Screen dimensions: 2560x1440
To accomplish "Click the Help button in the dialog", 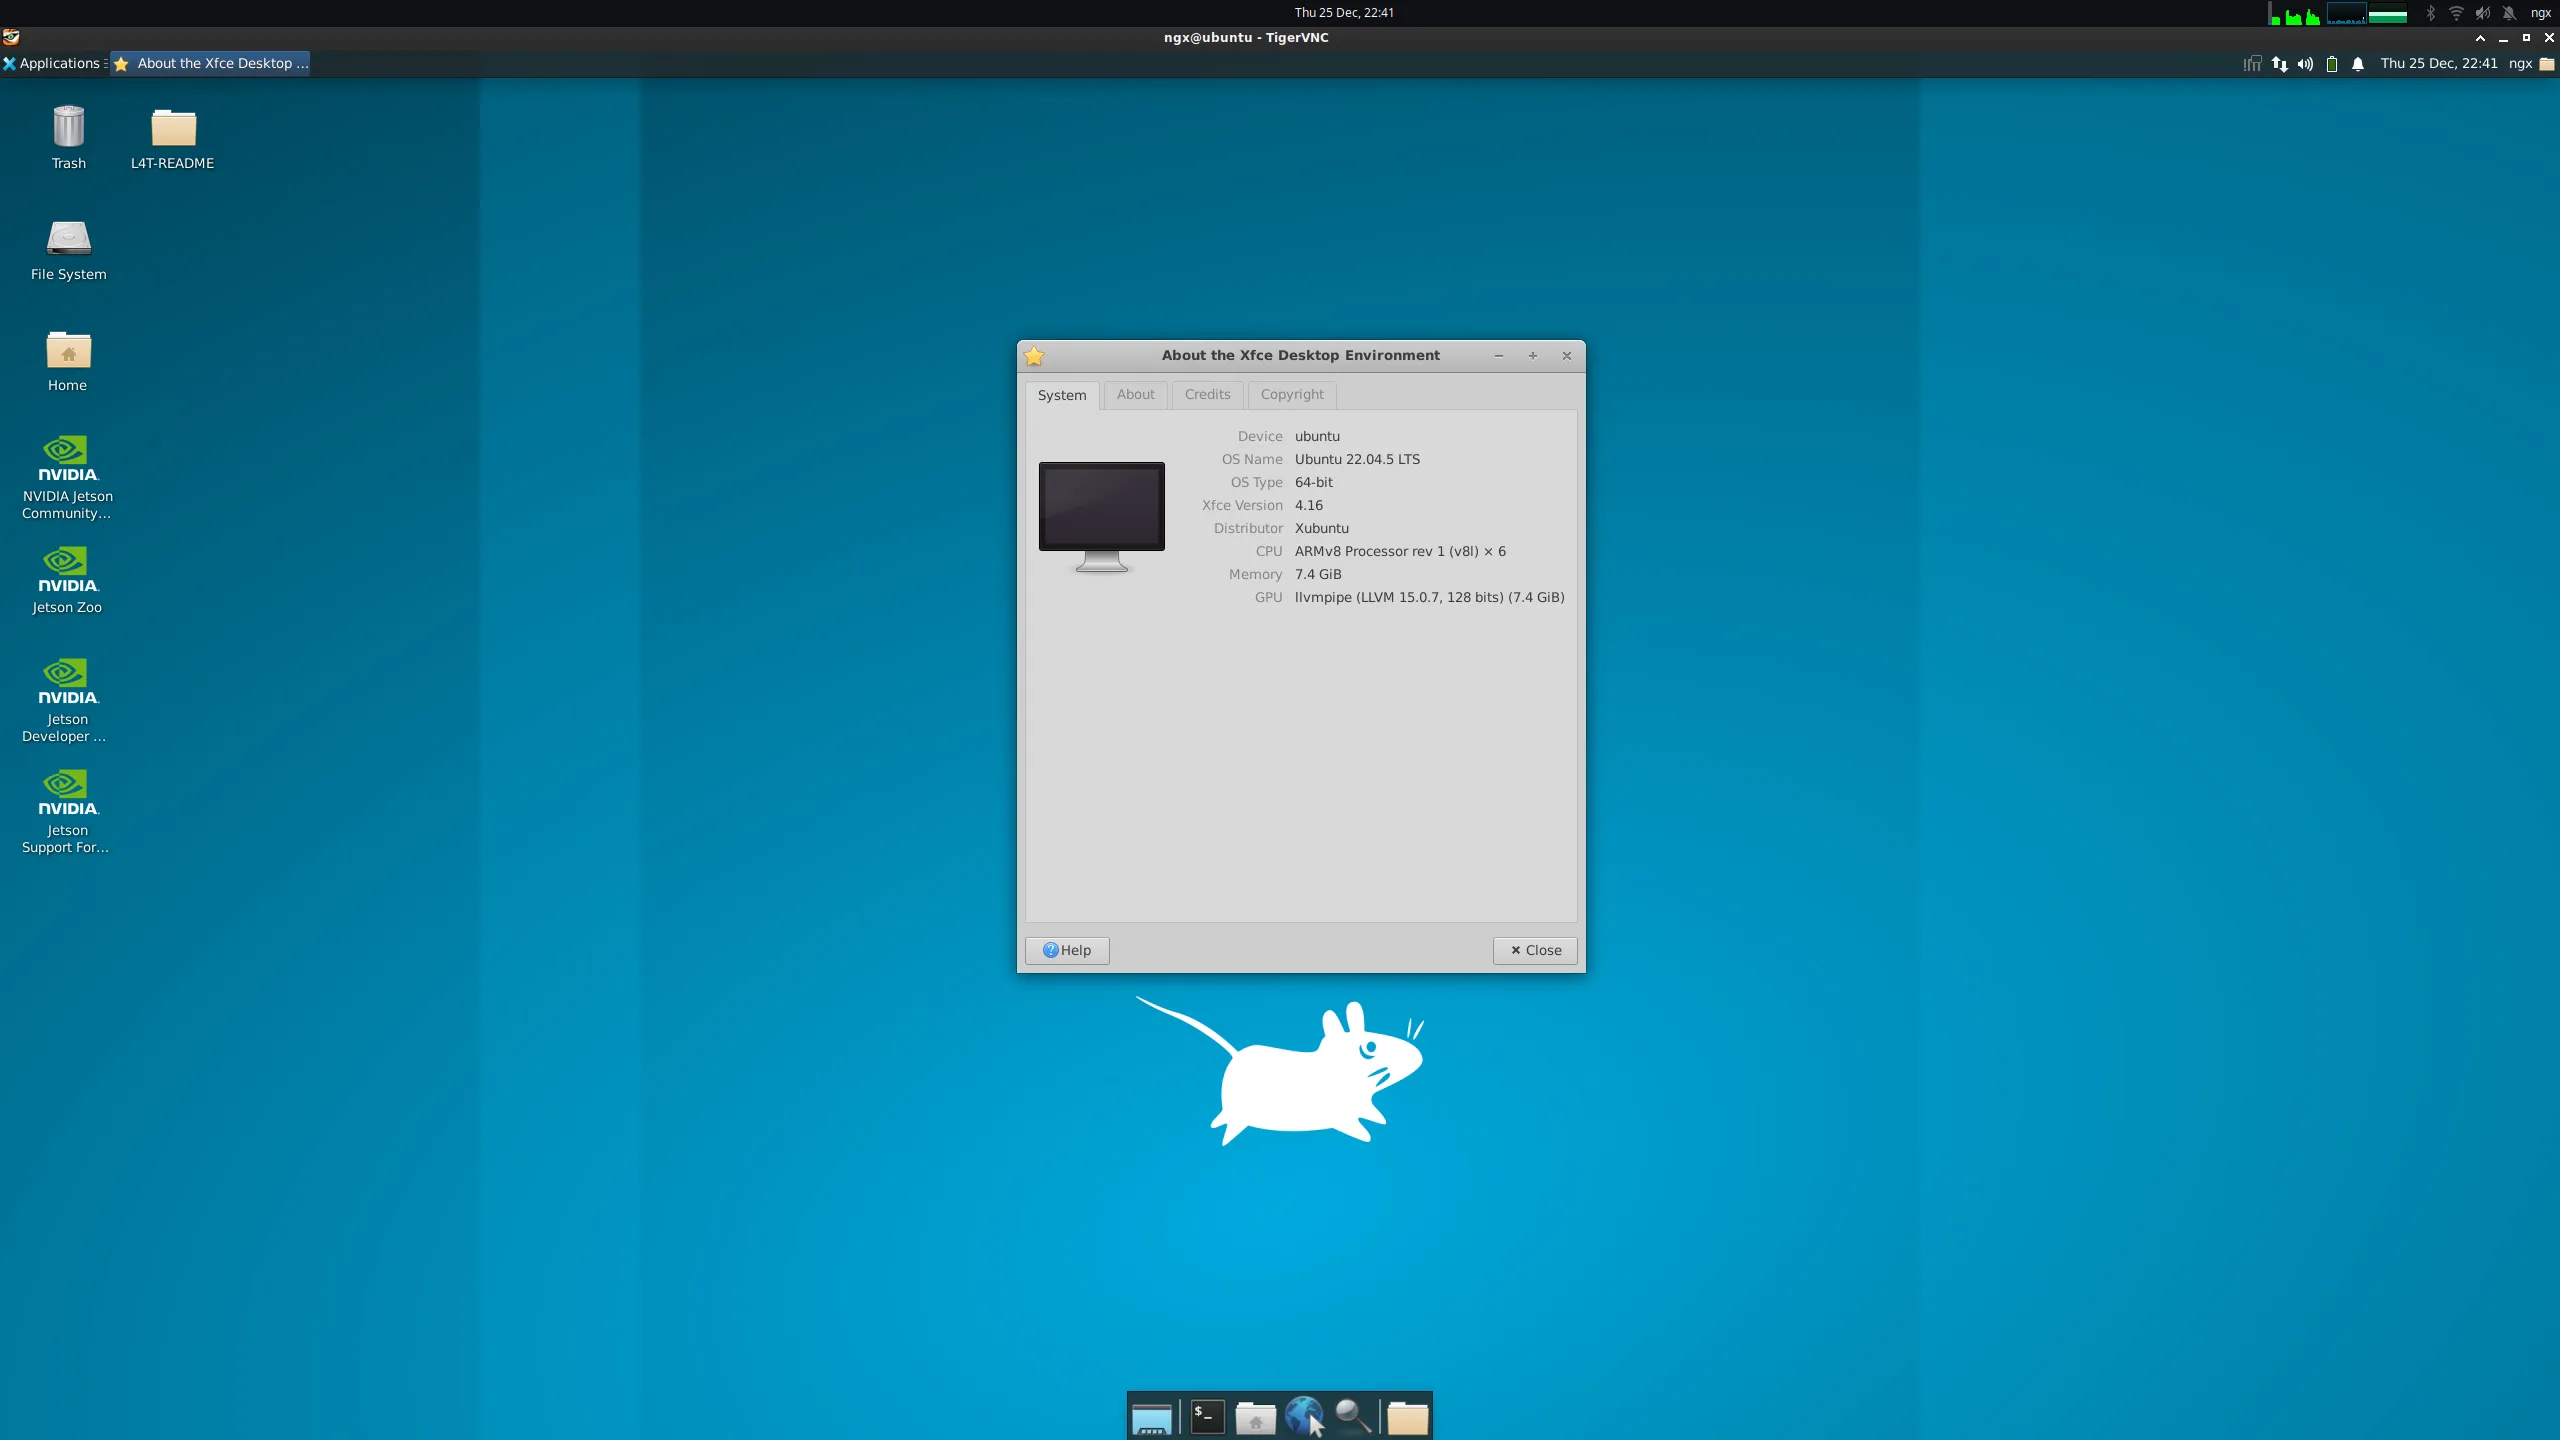I will [1066, 949].
